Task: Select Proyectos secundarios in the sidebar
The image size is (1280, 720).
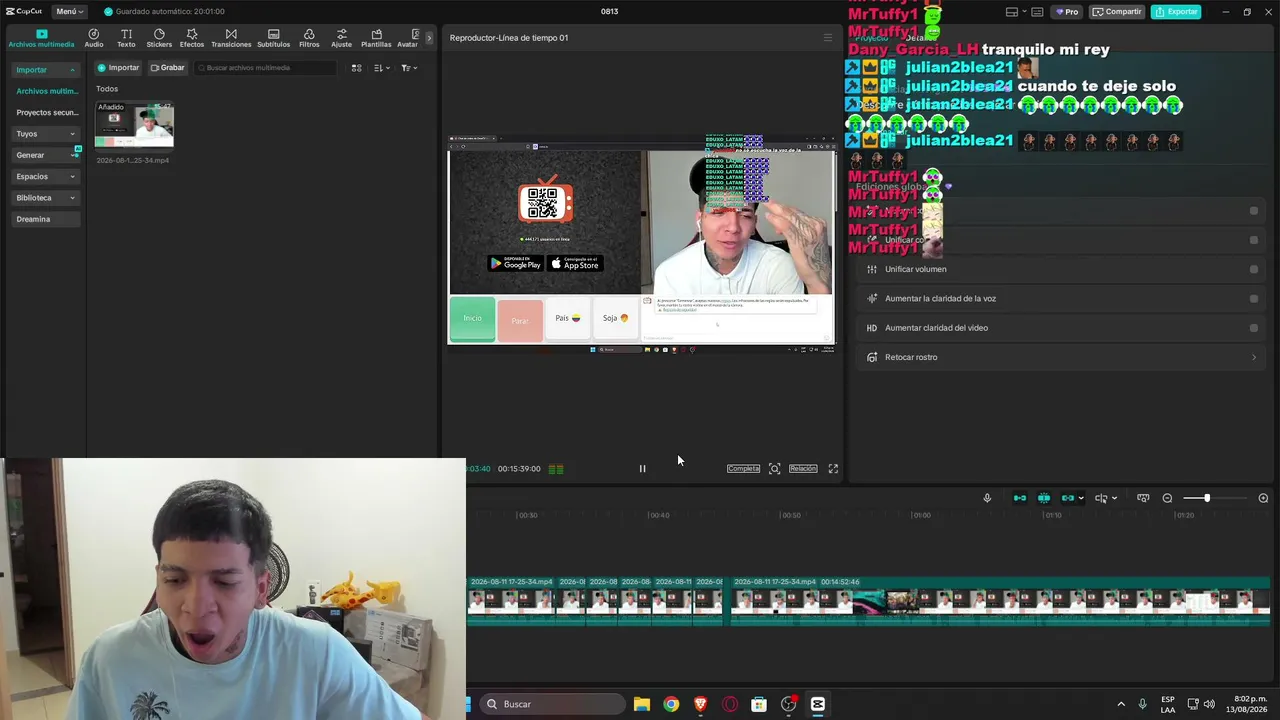Action: click(x=46, y=112)
